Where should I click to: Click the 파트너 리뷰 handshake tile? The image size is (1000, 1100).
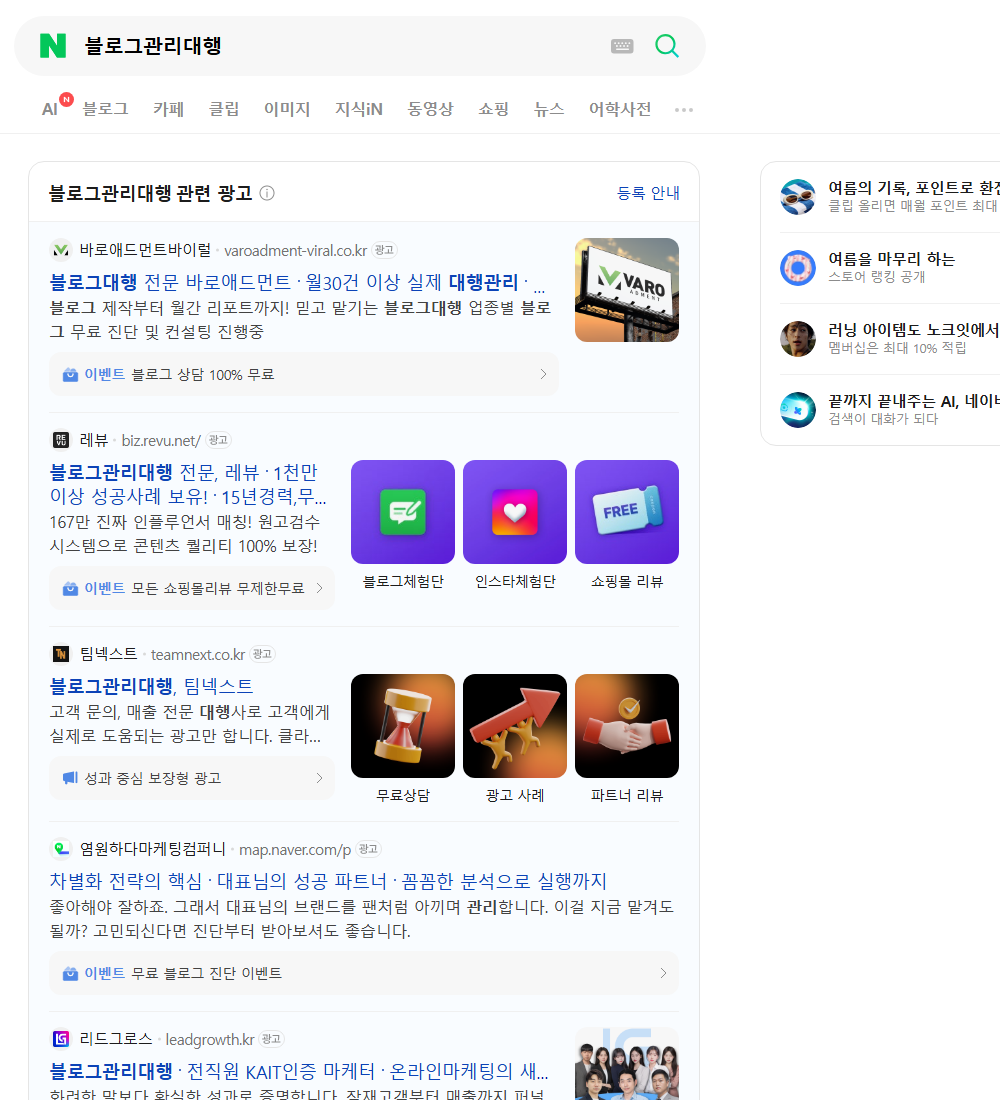(x=627, y=726)
